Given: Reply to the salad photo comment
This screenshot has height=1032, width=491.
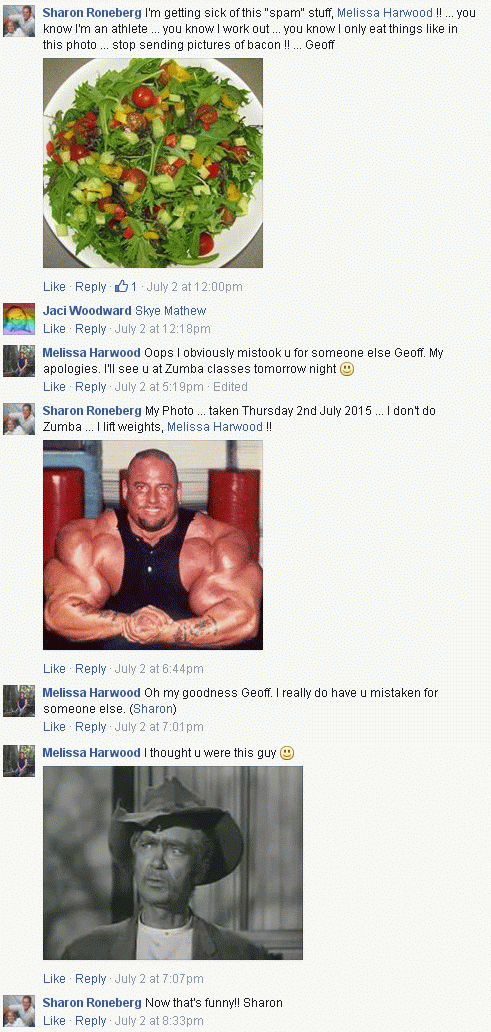Looking at the screenshot, I should click(91, 286).
